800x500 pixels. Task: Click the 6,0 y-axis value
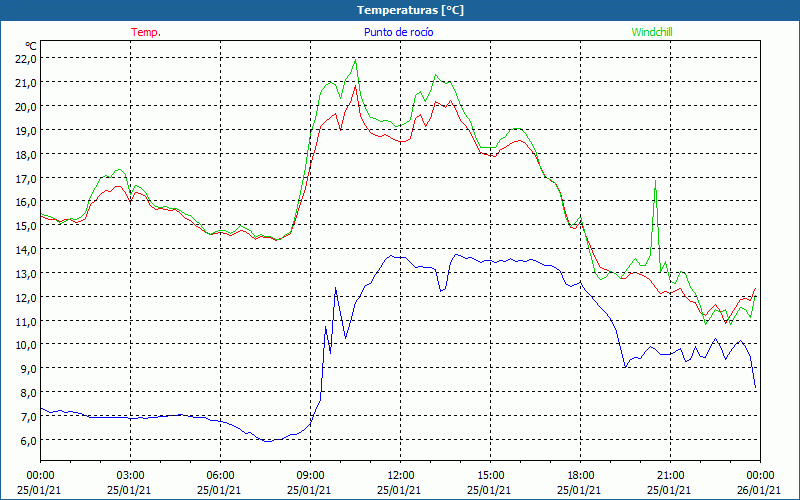pyautogui.click(x=29, y=440)
